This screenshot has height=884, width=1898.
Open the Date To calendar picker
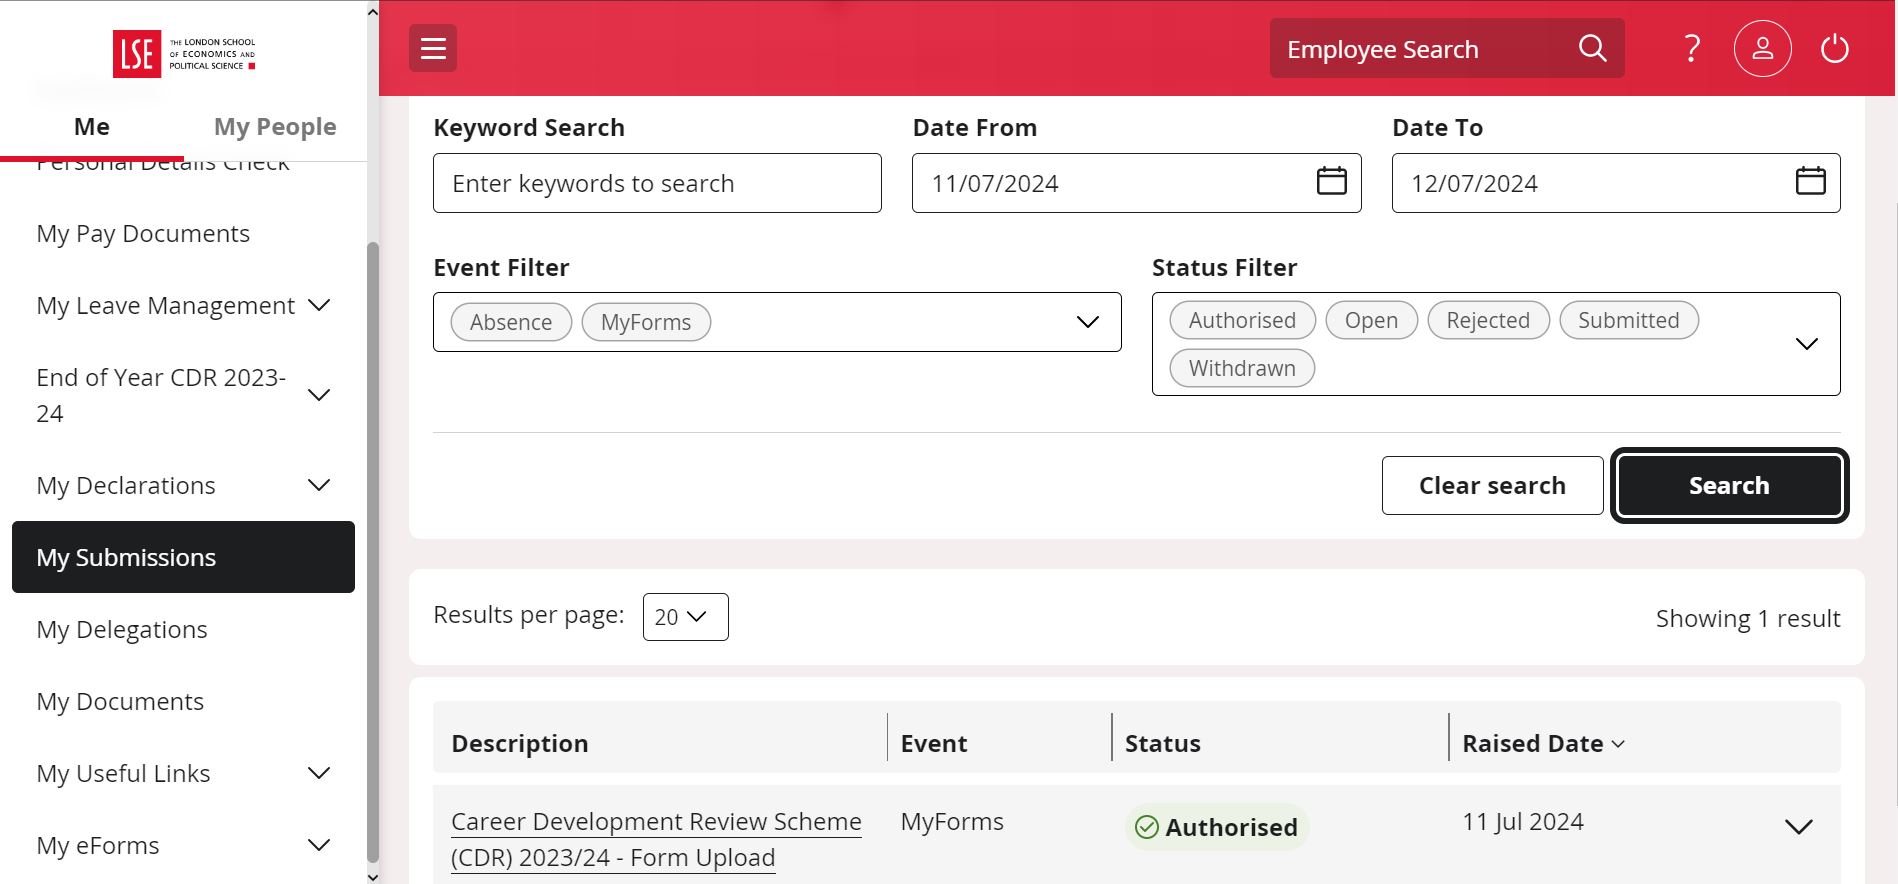tap(1810, 182)
